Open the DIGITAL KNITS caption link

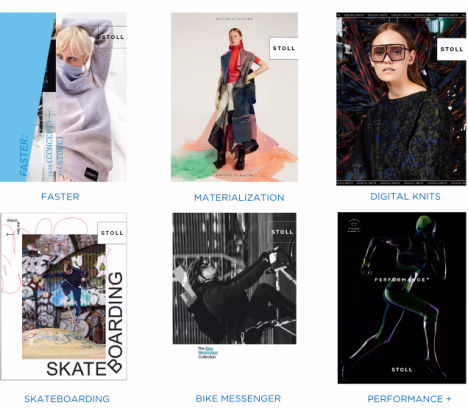coord(405,197)
